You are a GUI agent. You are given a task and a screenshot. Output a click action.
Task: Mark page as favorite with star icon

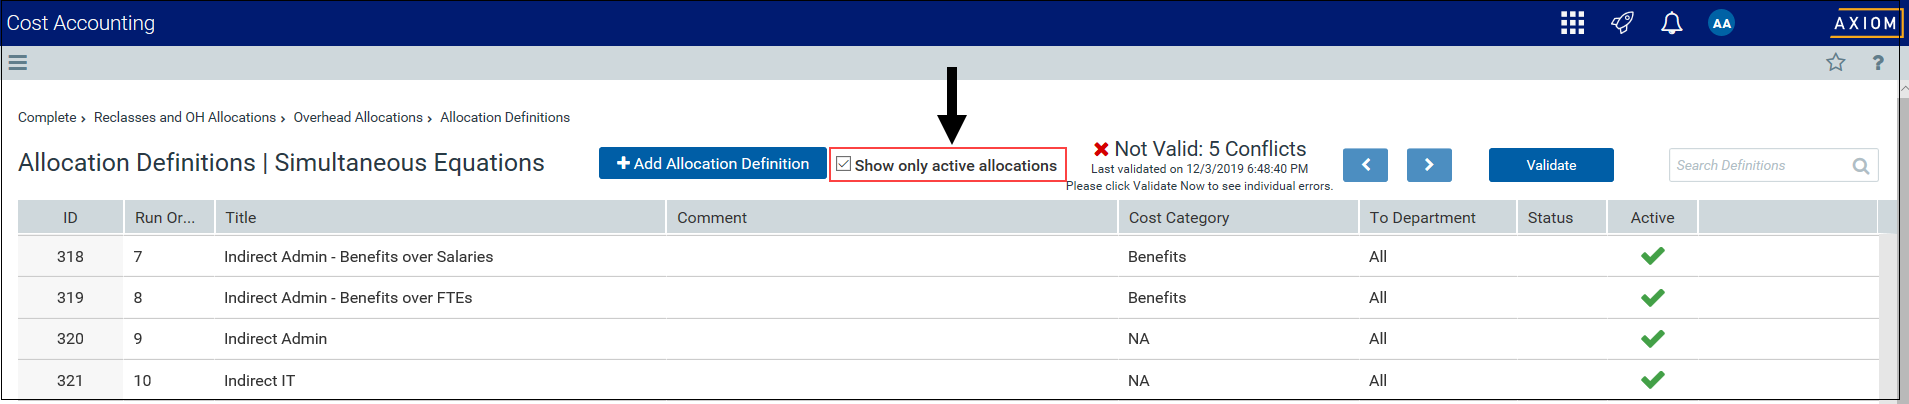pos(1836,63)
